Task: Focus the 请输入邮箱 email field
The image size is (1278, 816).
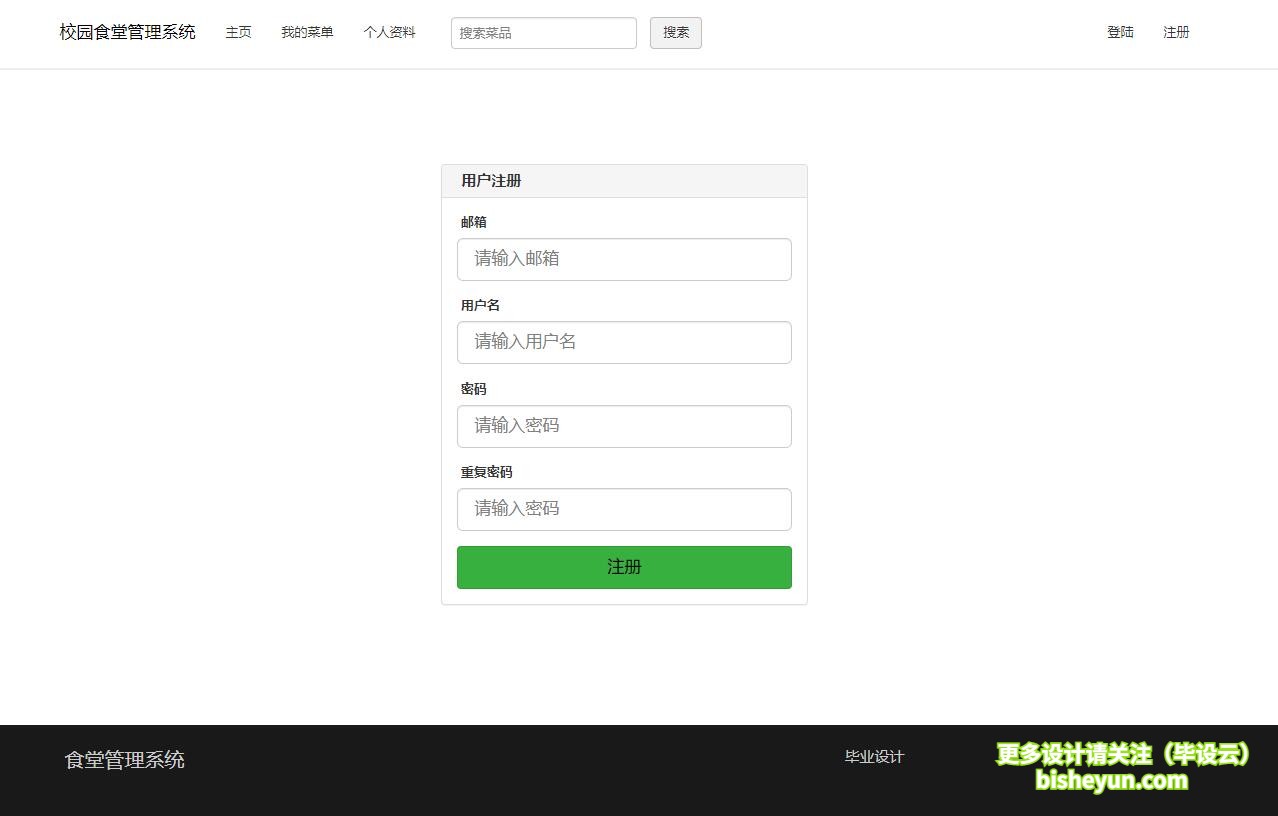Action: 624,259
